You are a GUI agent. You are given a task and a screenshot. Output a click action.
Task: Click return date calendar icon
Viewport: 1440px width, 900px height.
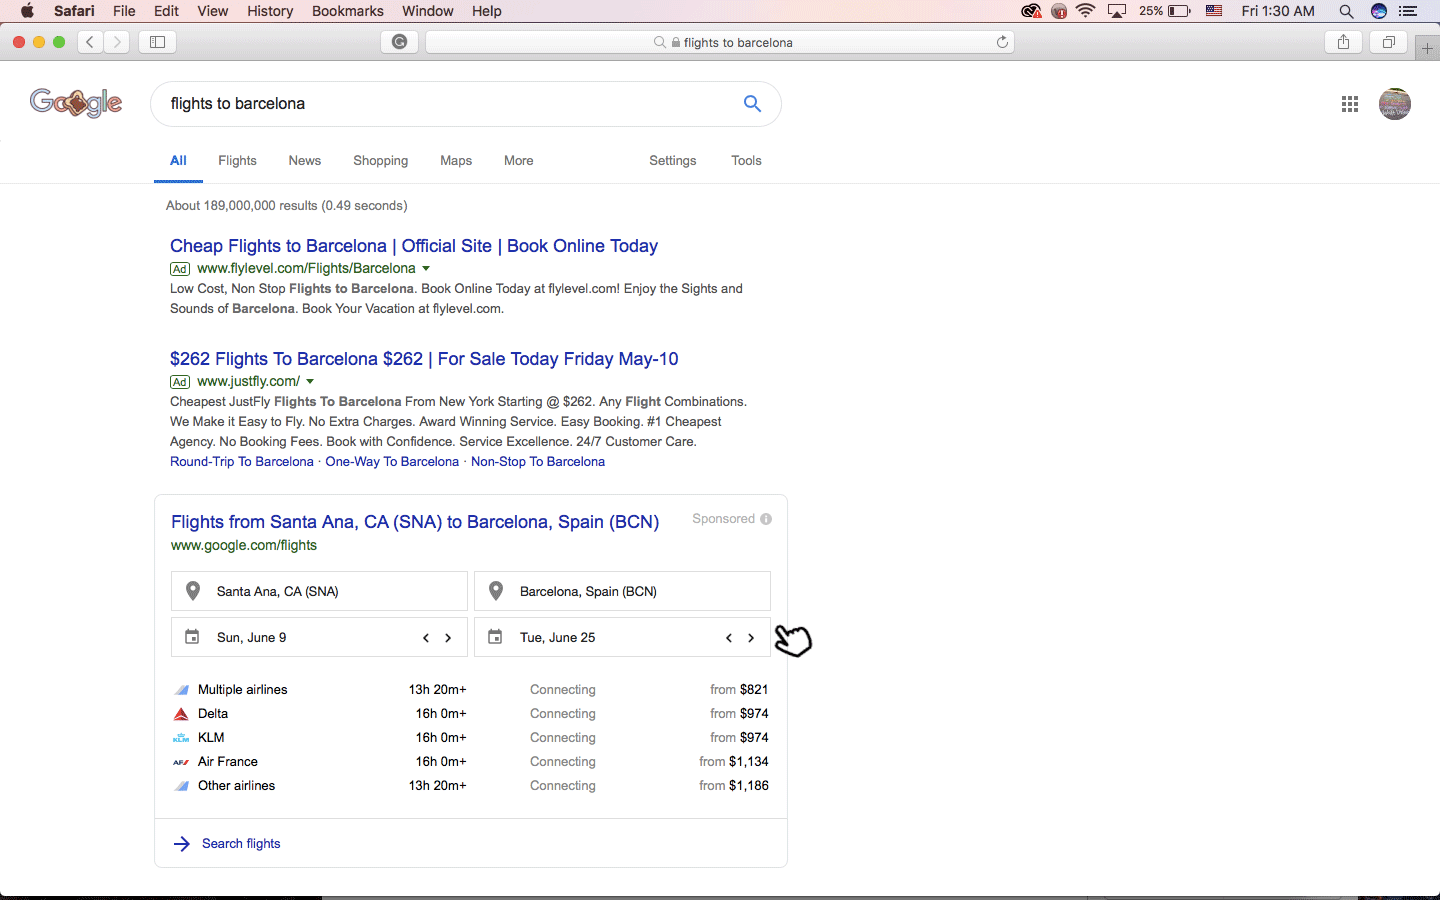(x=495, y=637)
